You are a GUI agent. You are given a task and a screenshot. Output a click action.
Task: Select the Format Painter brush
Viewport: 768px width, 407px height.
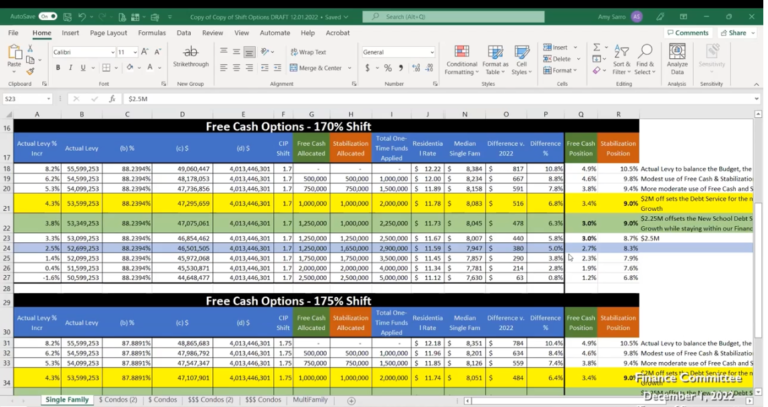(x=30, y=69)
